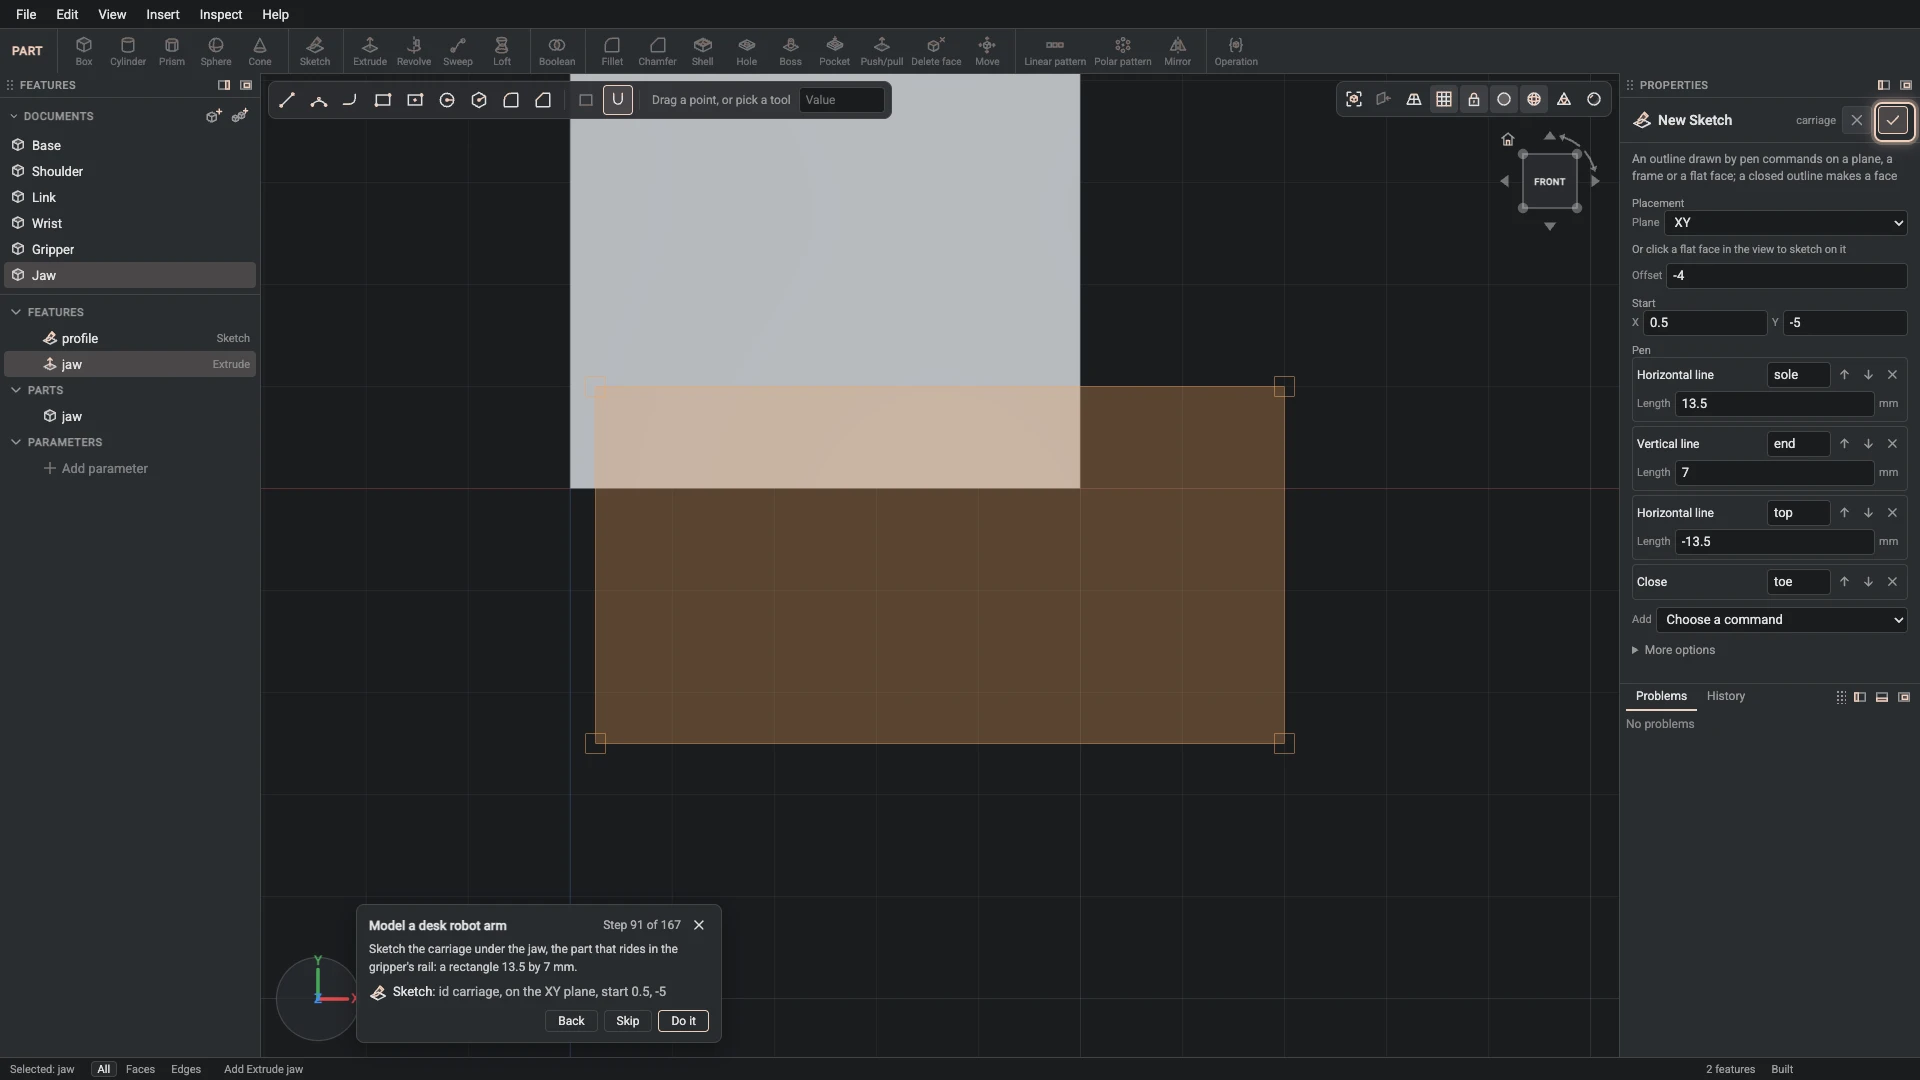Viewport: 1920px width, 1080px height.
Task: Switch to the History tab
Action: click(x=1726, y=696)
